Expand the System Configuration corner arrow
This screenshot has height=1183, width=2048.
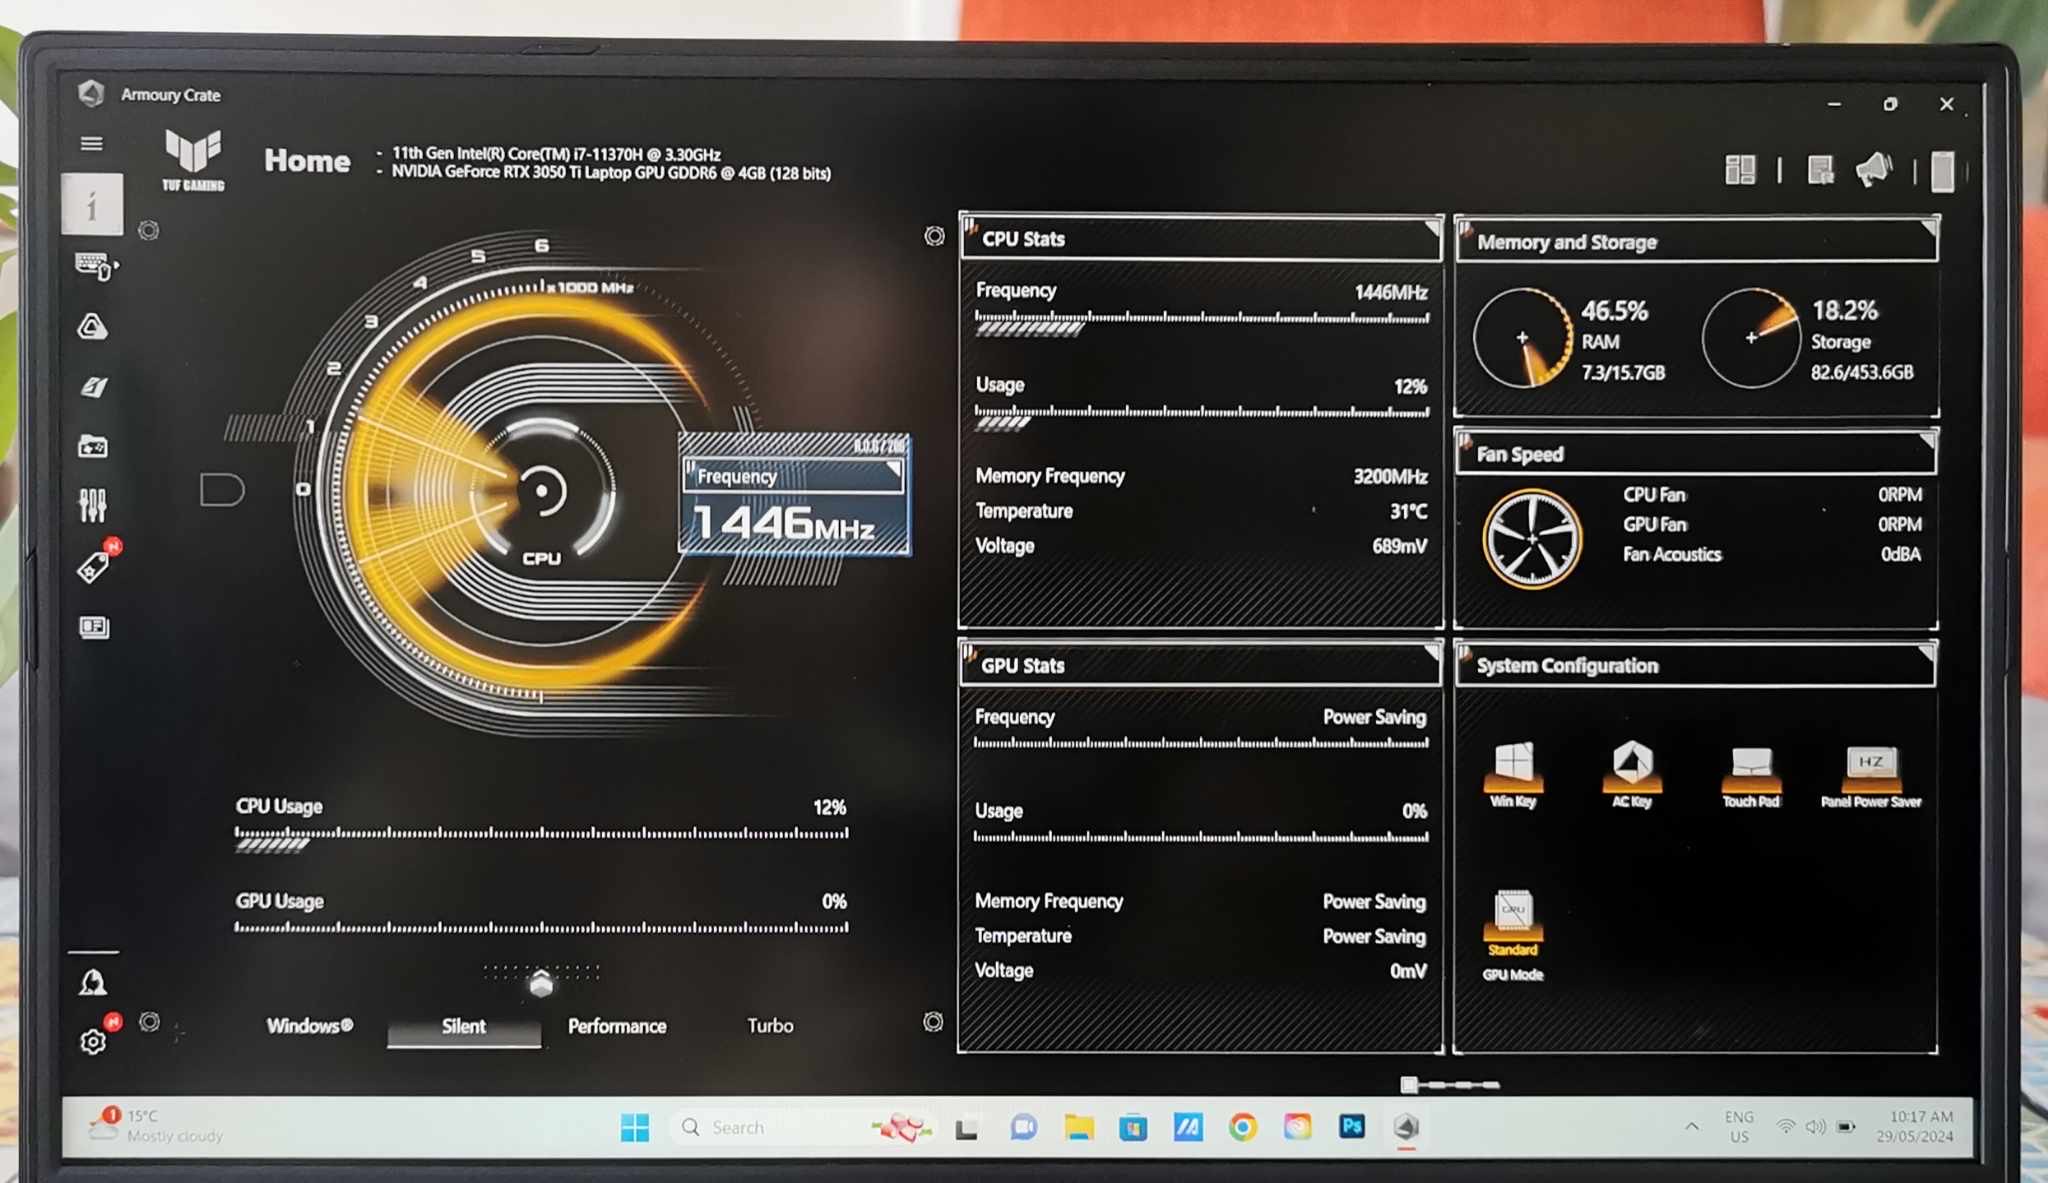(x=1927, y=654)
